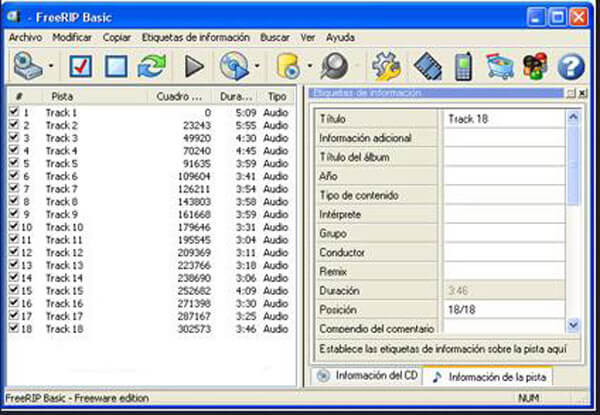Click the magnifying glass search icon
The image size is (600, 415).
335,66
